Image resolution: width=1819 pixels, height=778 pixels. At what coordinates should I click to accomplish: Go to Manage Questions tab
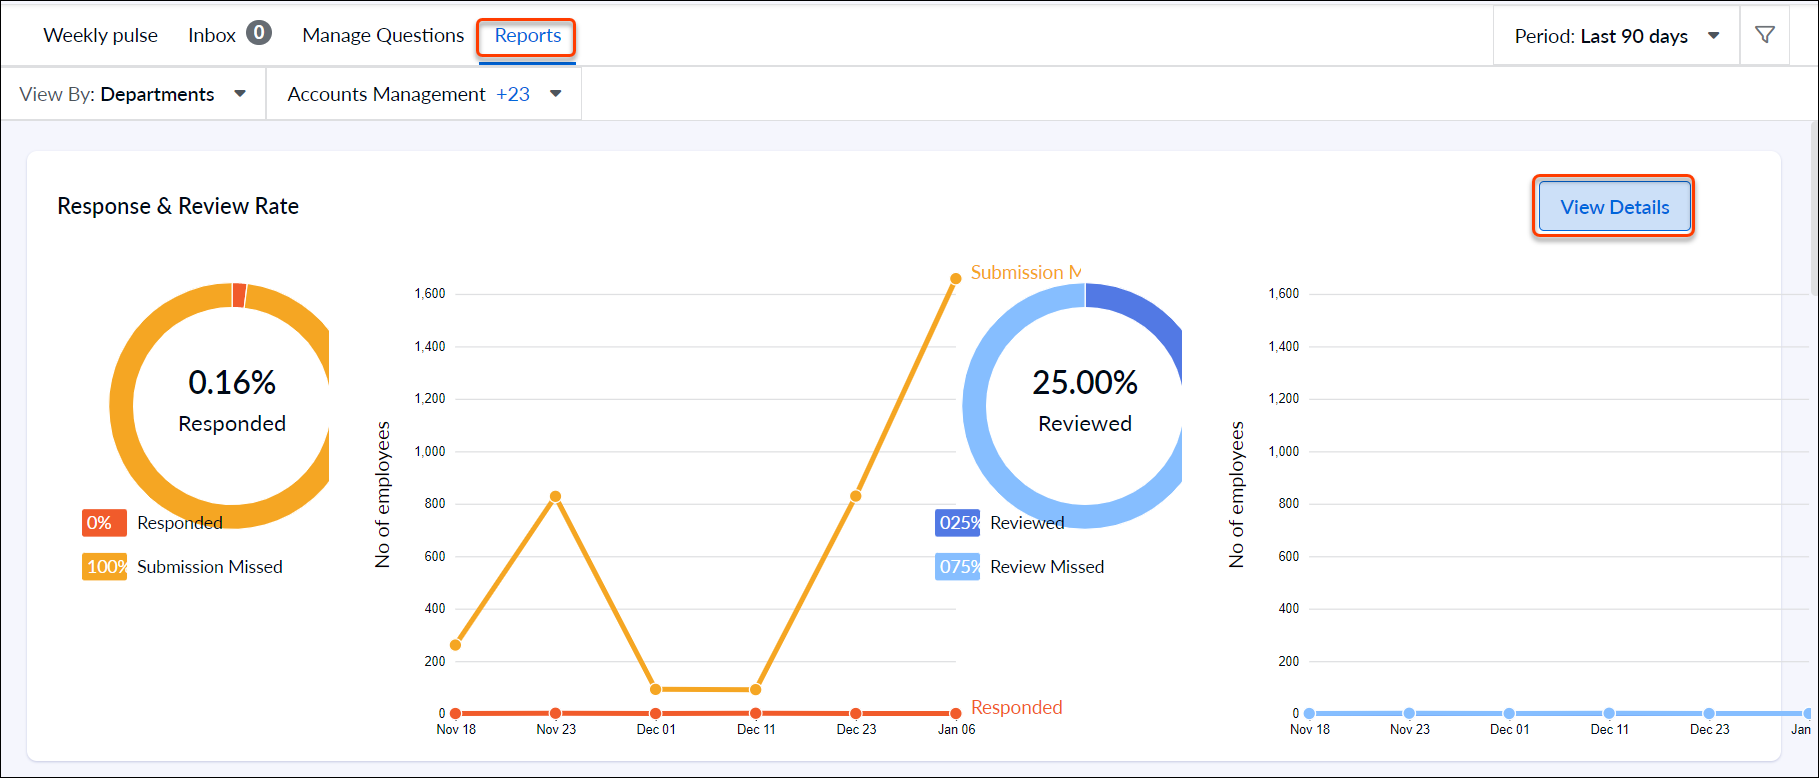click(x=383, y=35)
